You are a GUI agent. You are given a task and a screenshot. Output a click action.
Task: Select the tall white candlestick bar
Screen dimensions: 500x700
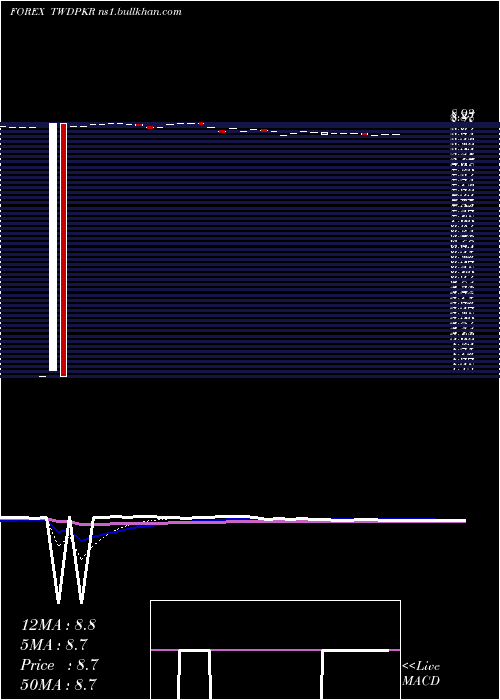pyautogui.click(x=53, y=247)
